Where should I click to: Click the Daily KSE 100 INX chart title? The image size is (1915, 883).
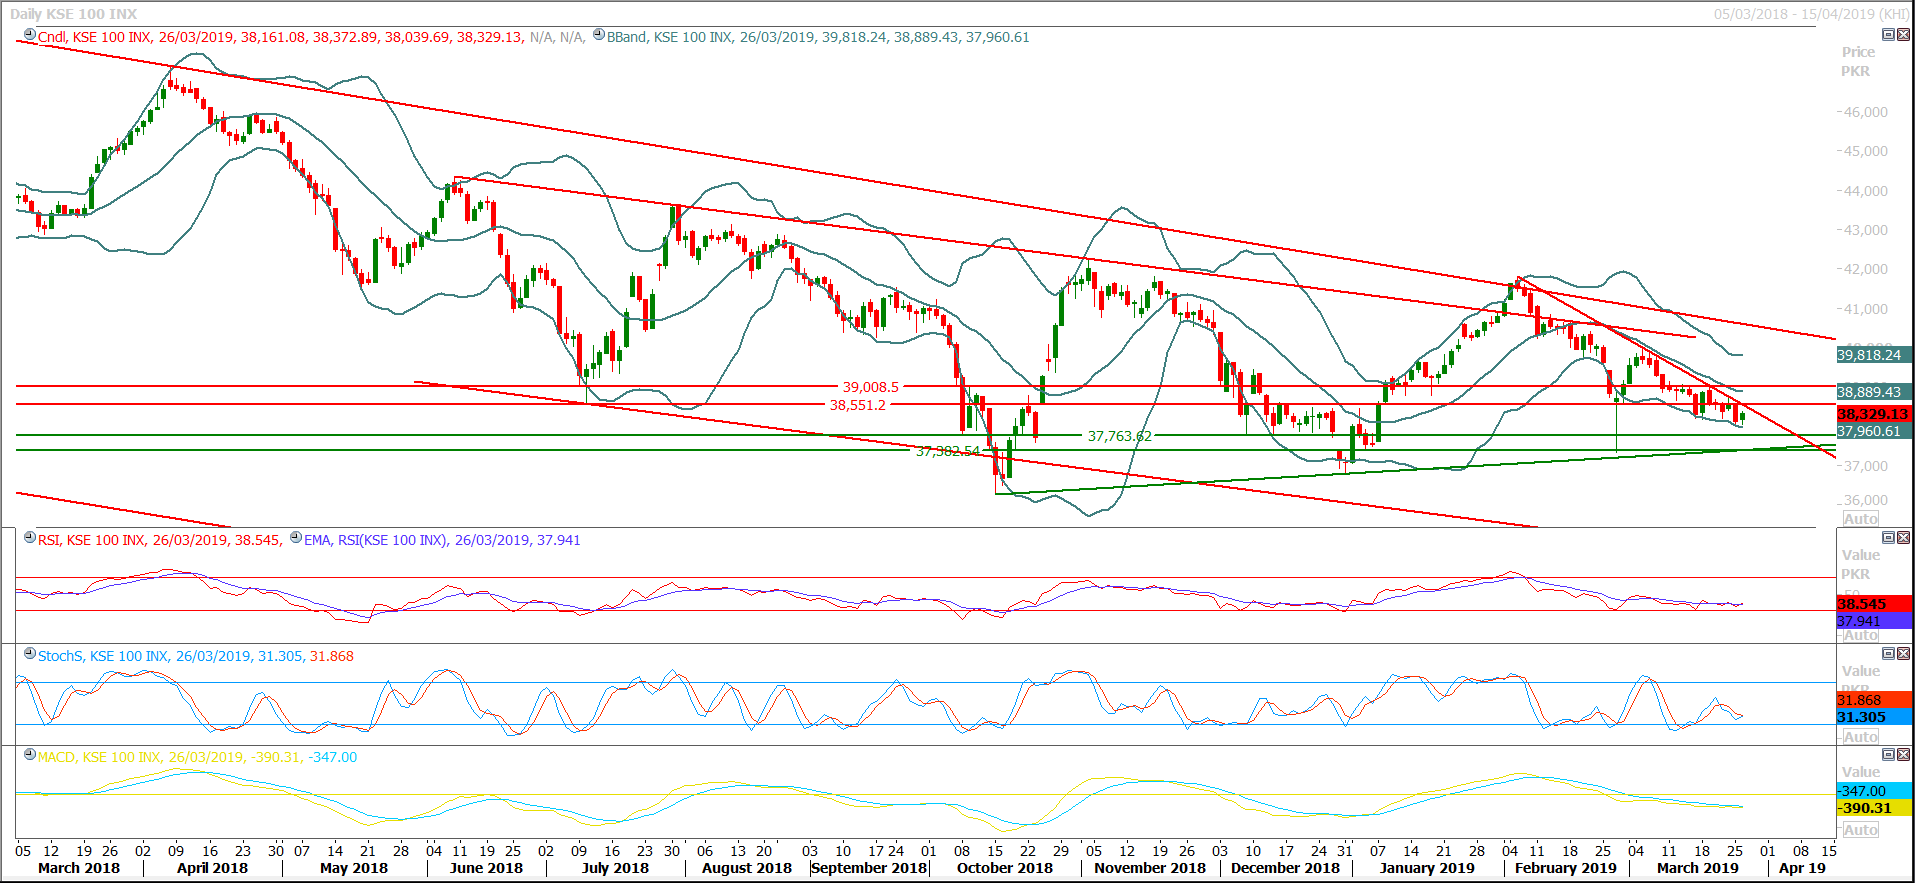73,14
